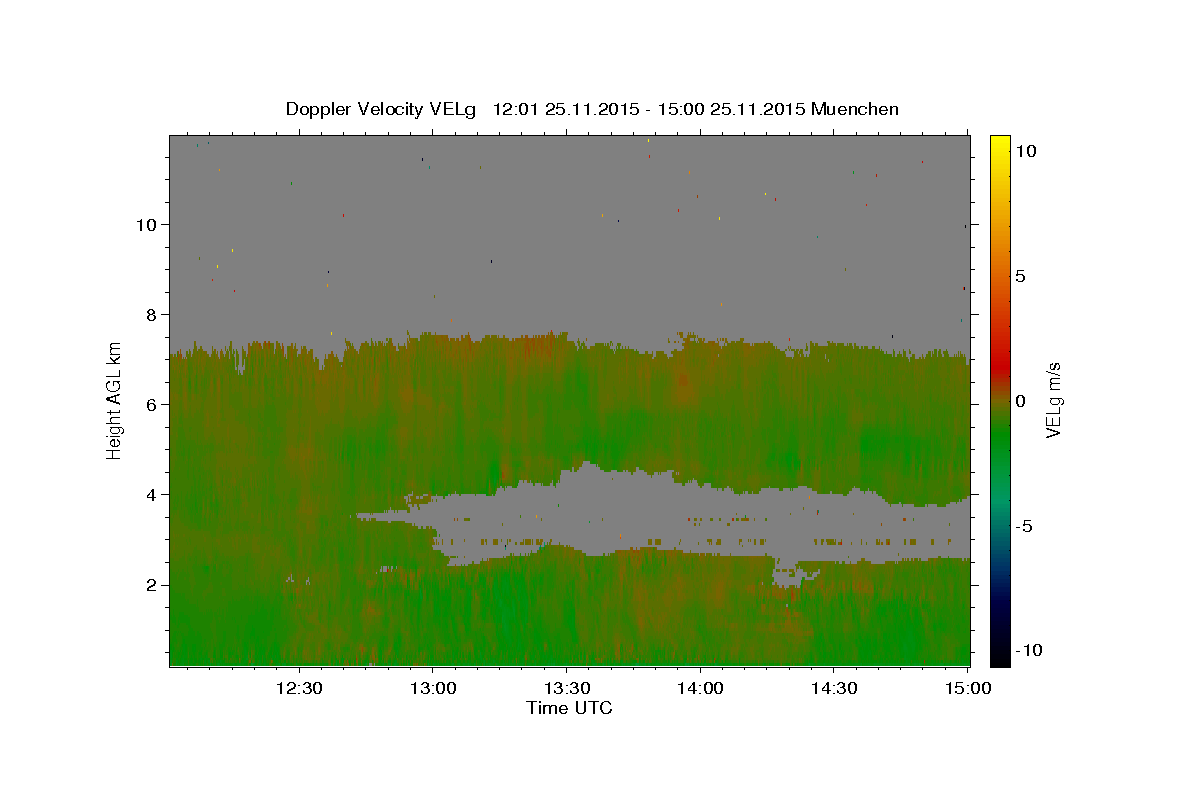Screen dimensions: 1200x800
Task: Click the colorbar value label 10
Action: point(1025,150)
